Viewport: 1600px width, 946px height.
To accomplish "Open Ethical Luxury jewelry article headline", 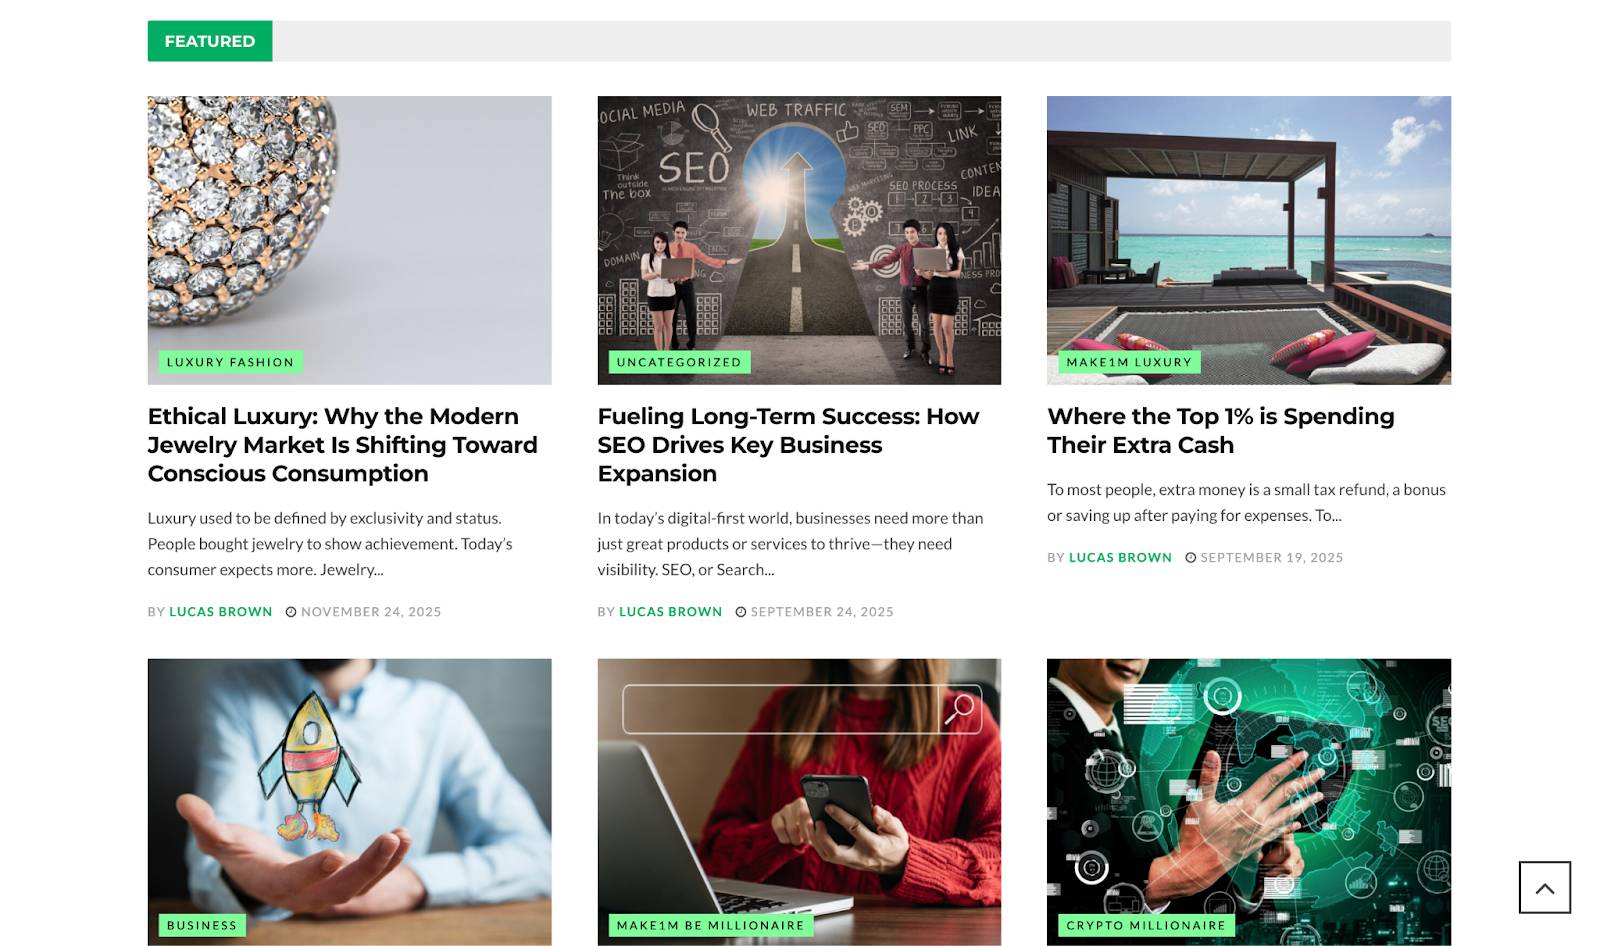I will [x=343, y=445].
